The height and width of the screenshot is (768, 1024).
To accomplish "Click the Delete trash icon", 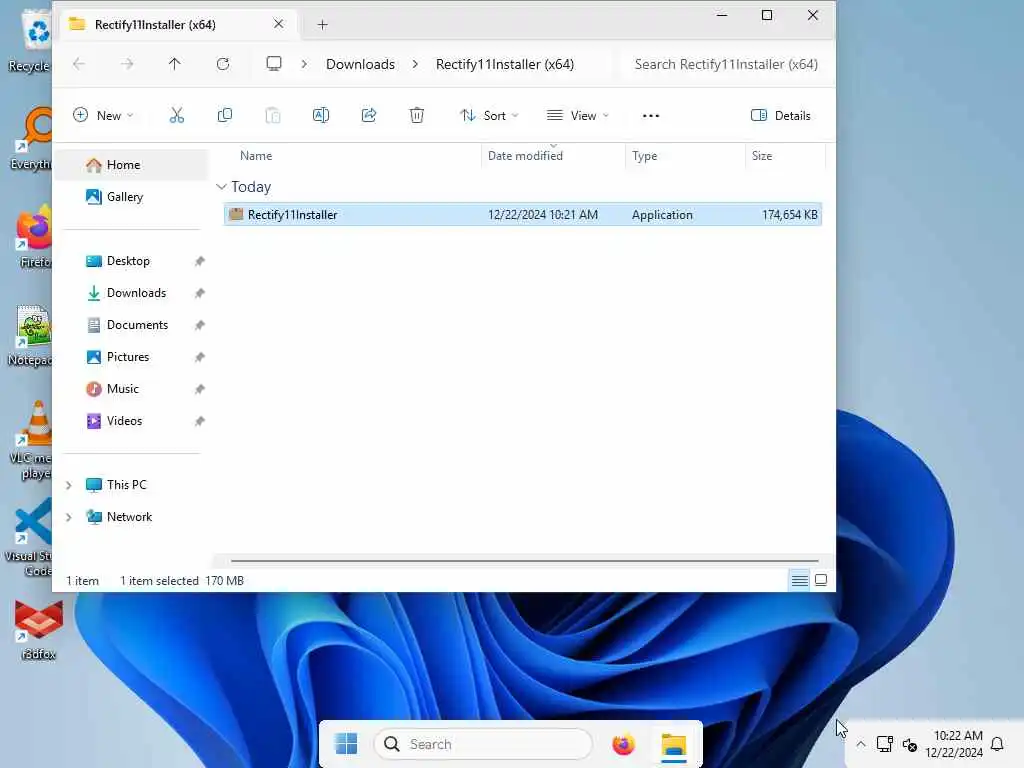I will [417, 116].
